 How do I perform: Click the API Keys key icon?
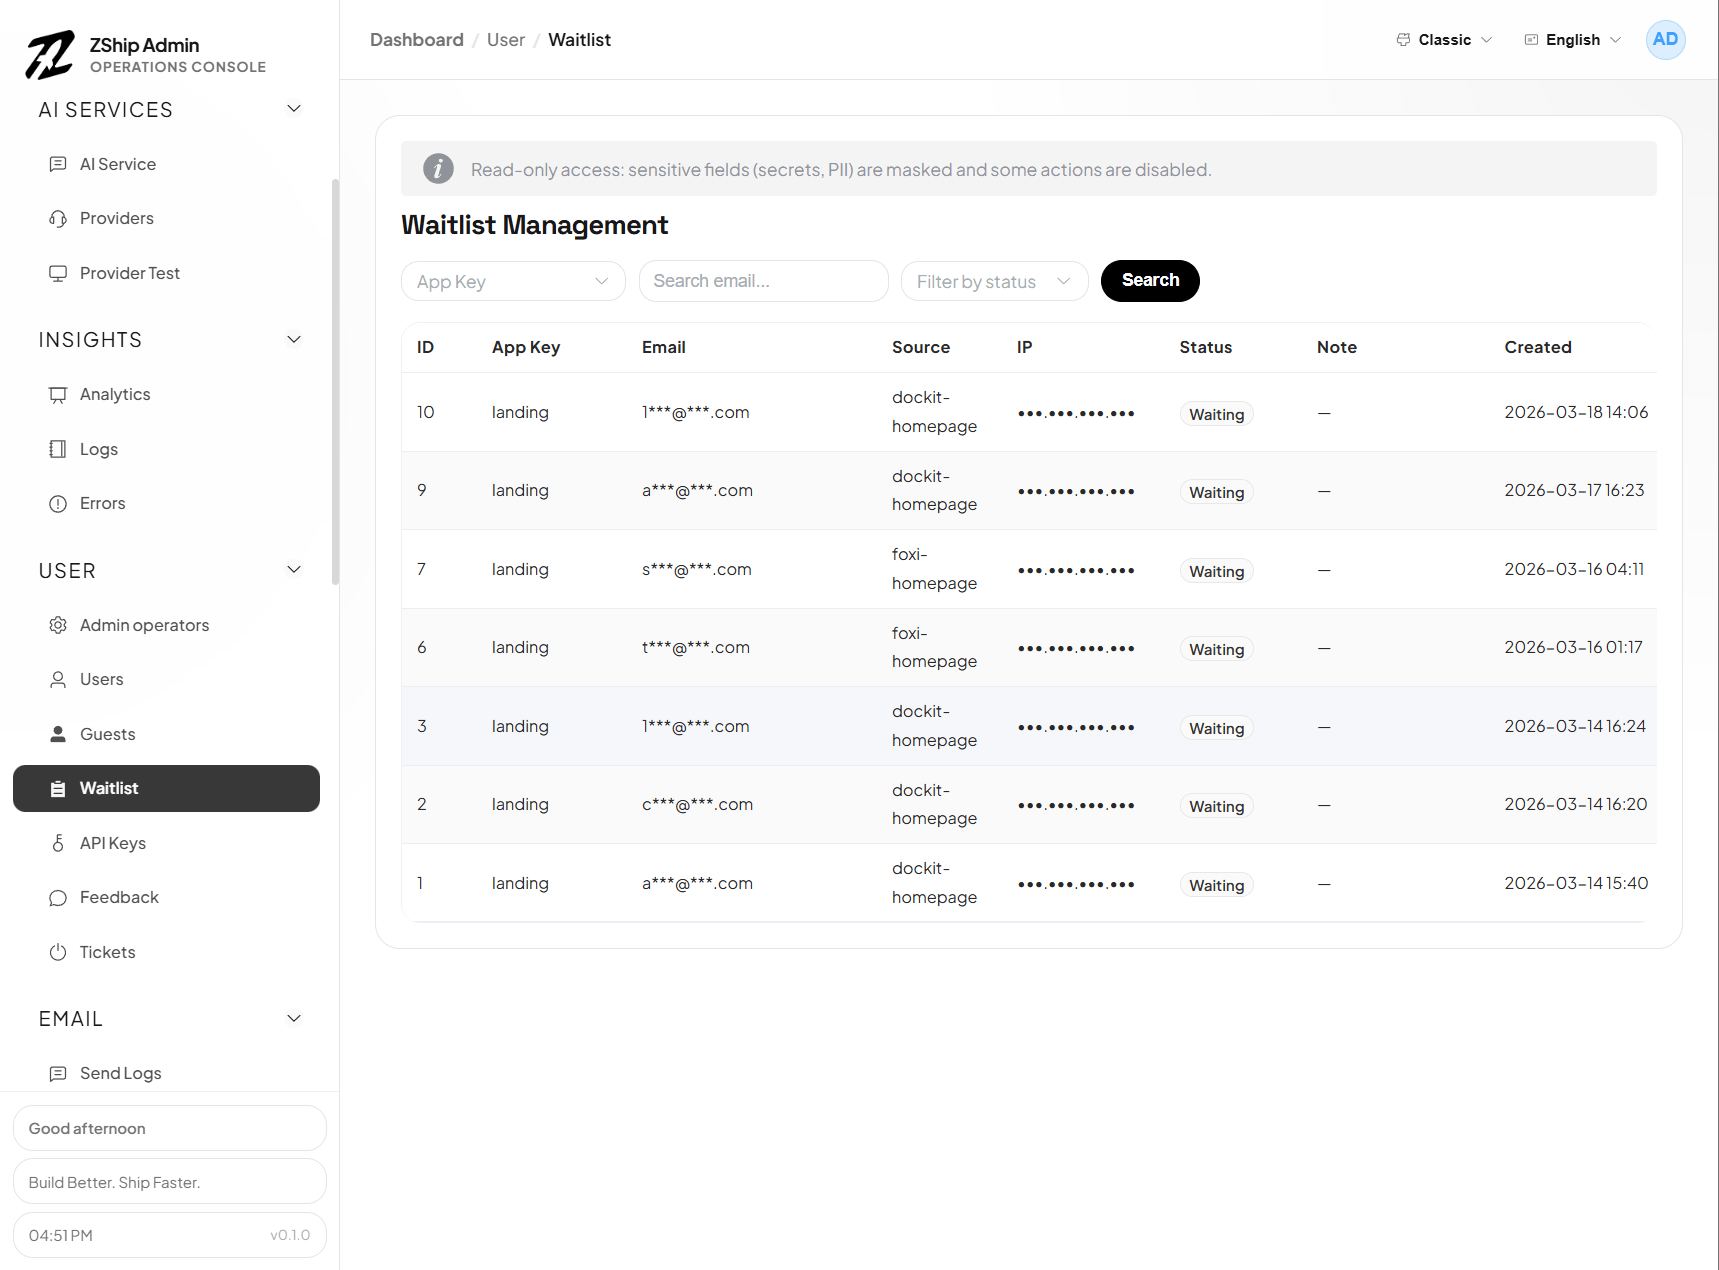58,843
